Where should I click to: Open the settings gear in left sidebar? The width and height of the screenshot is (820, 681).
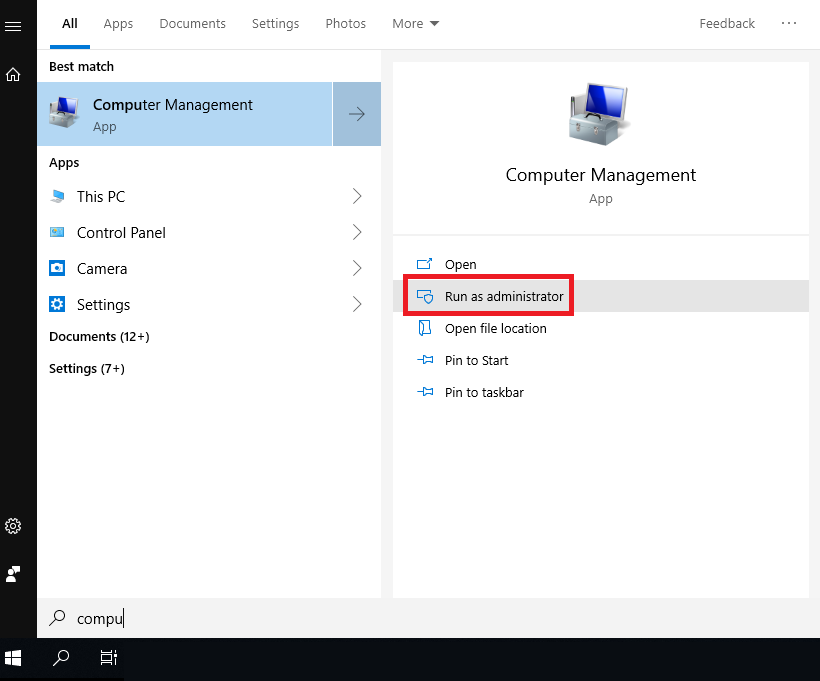click(13, 526)
